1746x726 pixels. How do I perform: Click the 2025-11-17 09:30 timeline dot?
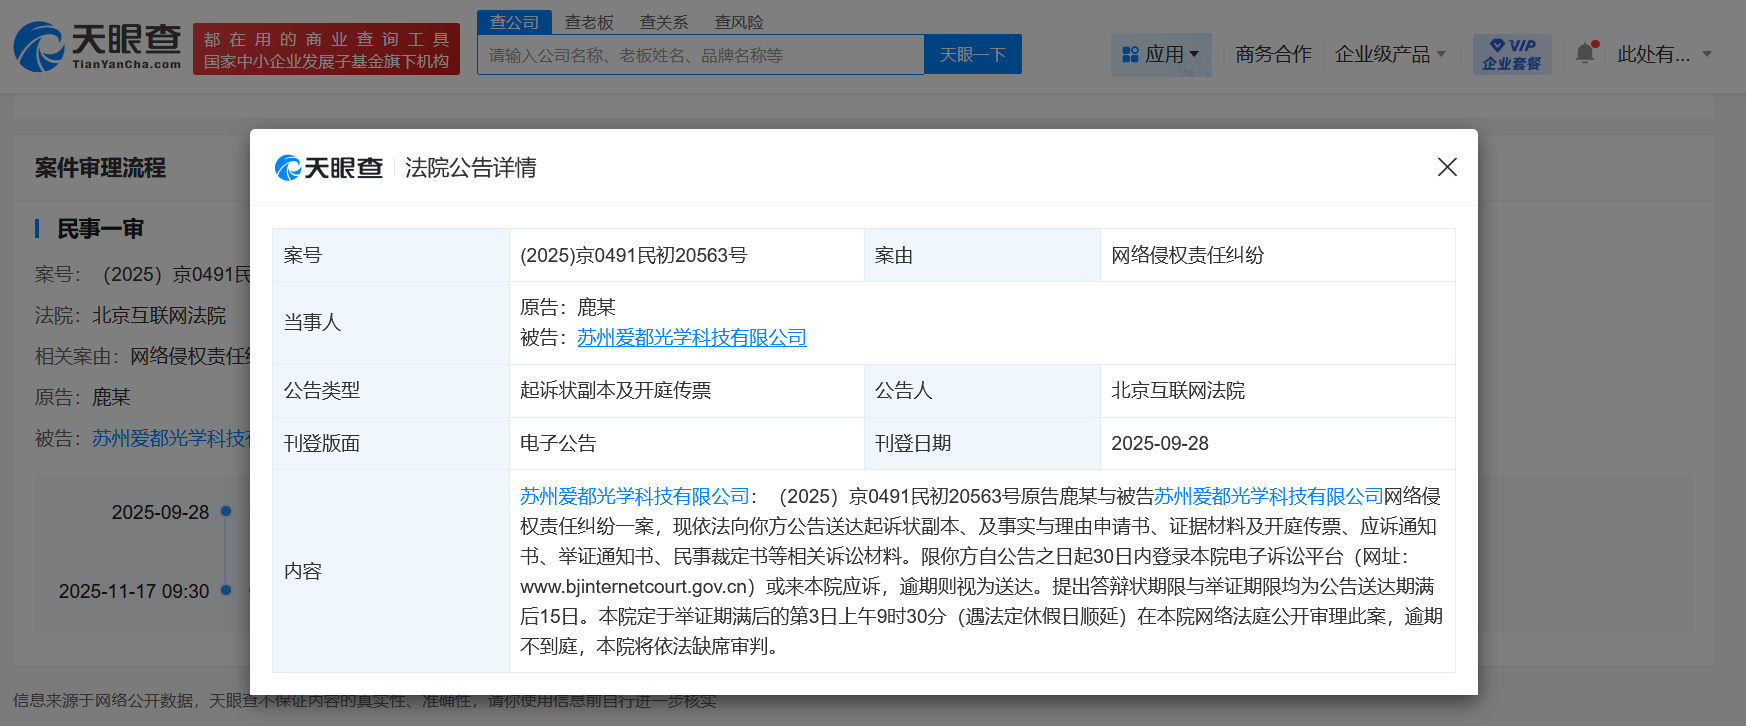pos(226,590)
